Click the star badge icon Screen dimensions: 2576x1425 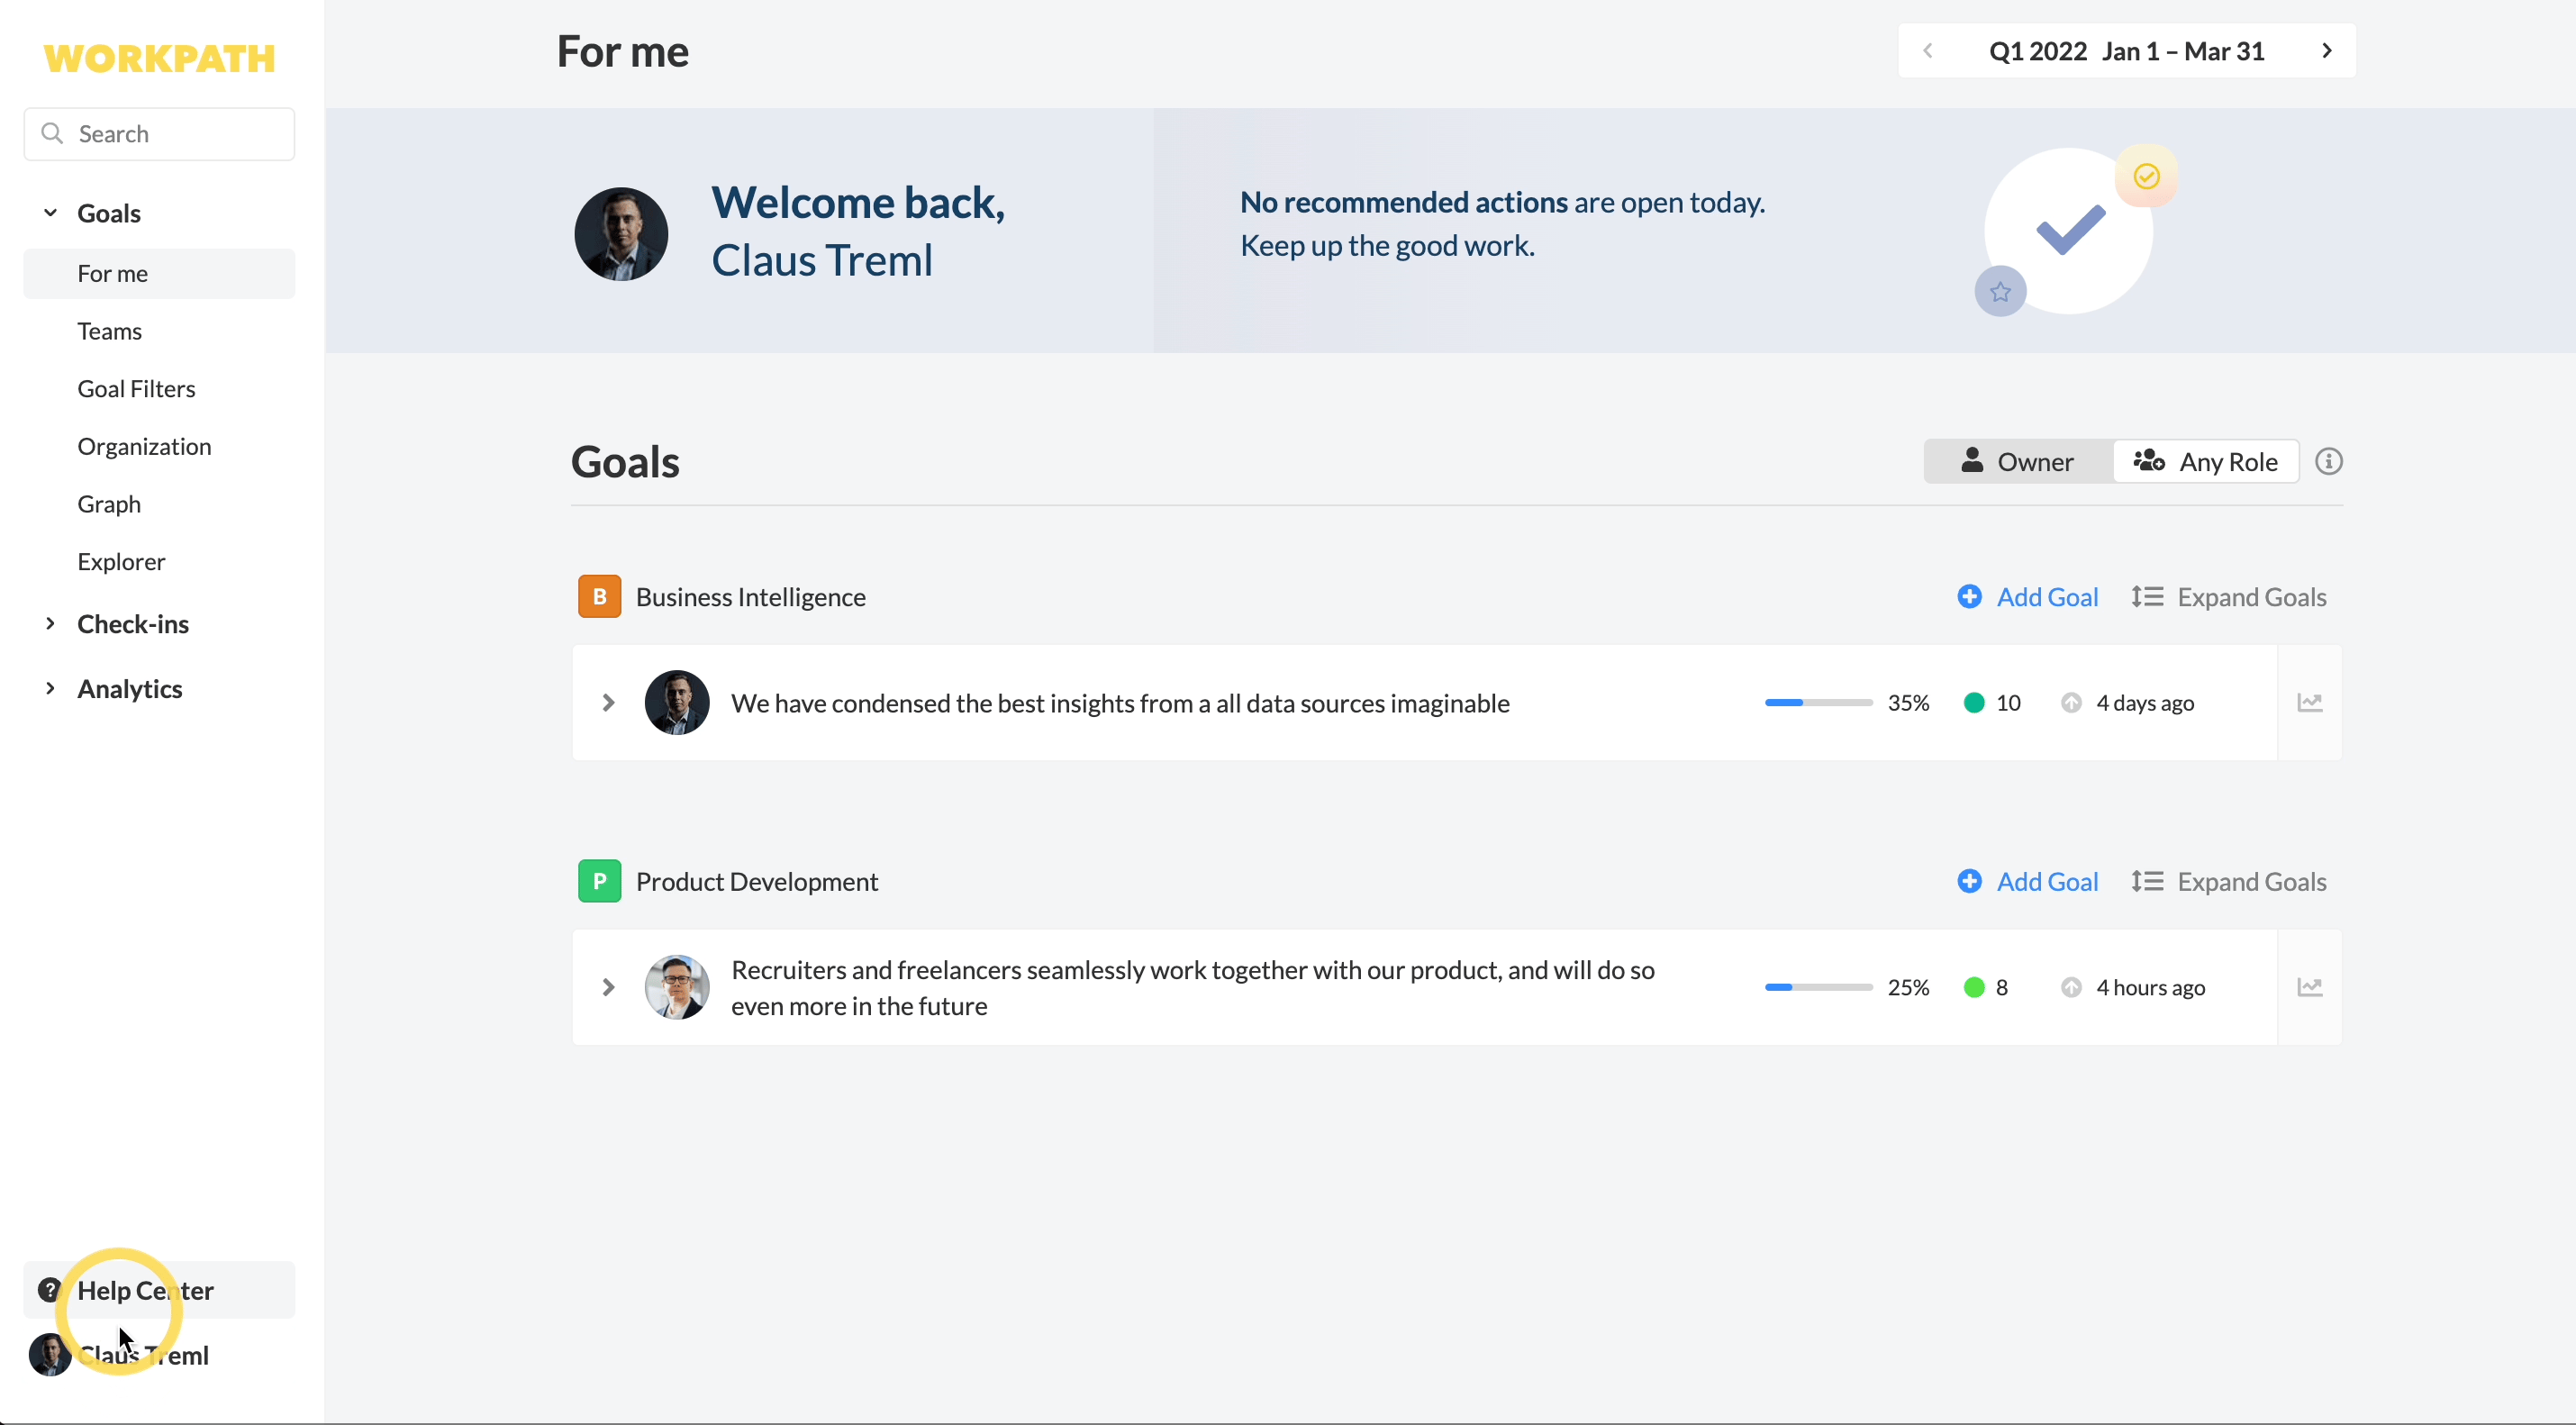(x=2000, y=292)
